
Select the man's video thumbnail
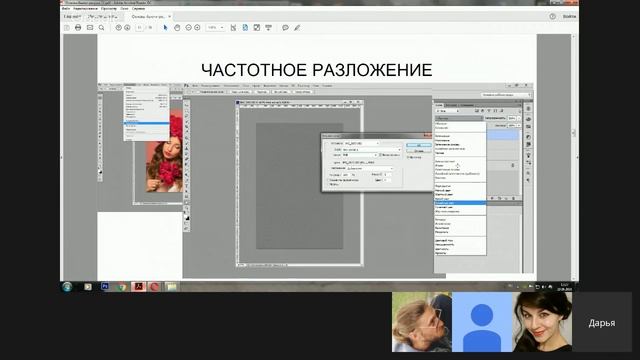tap(422, 322)
